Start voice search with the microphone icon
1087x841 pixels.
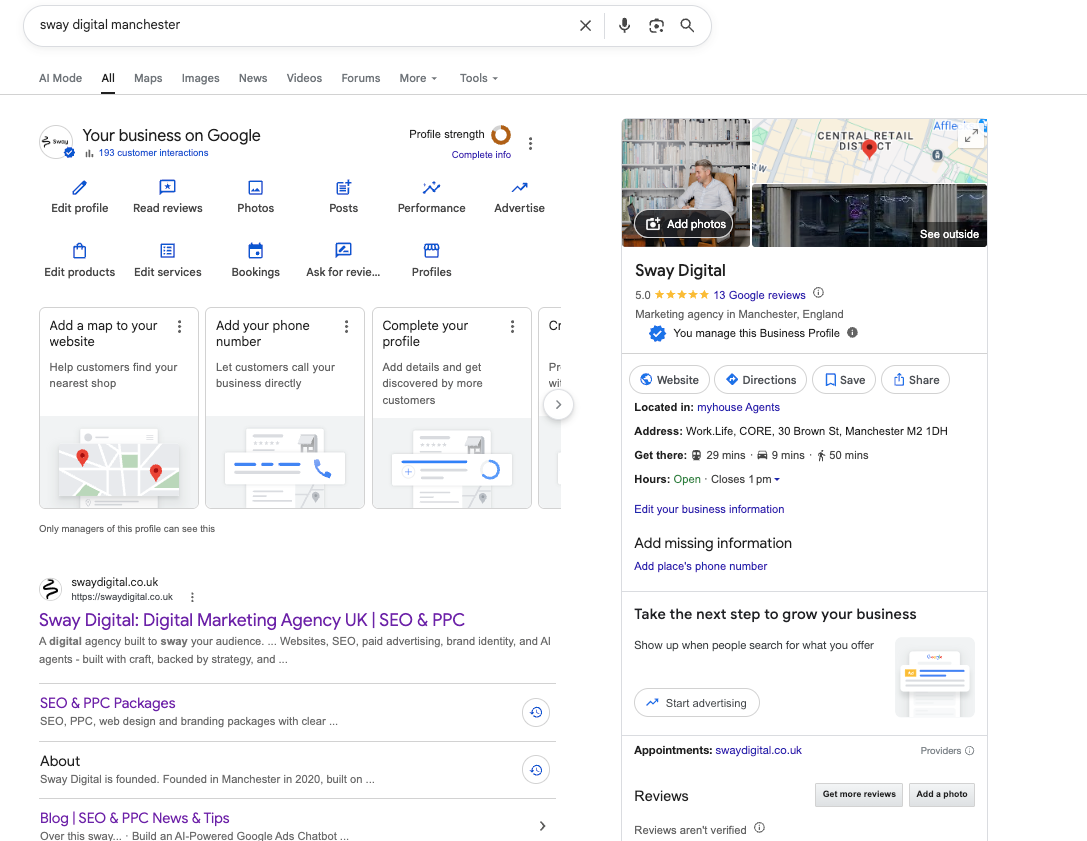click(624, 26)
